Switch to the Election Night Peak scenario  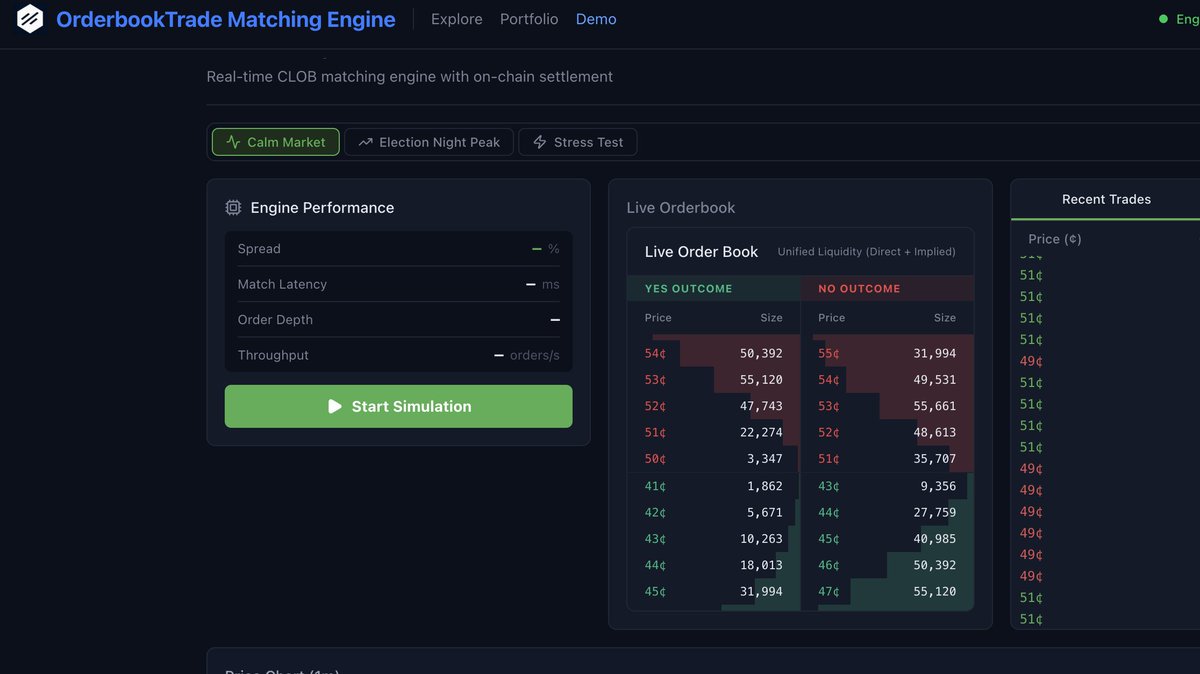(x=428, y=141)
